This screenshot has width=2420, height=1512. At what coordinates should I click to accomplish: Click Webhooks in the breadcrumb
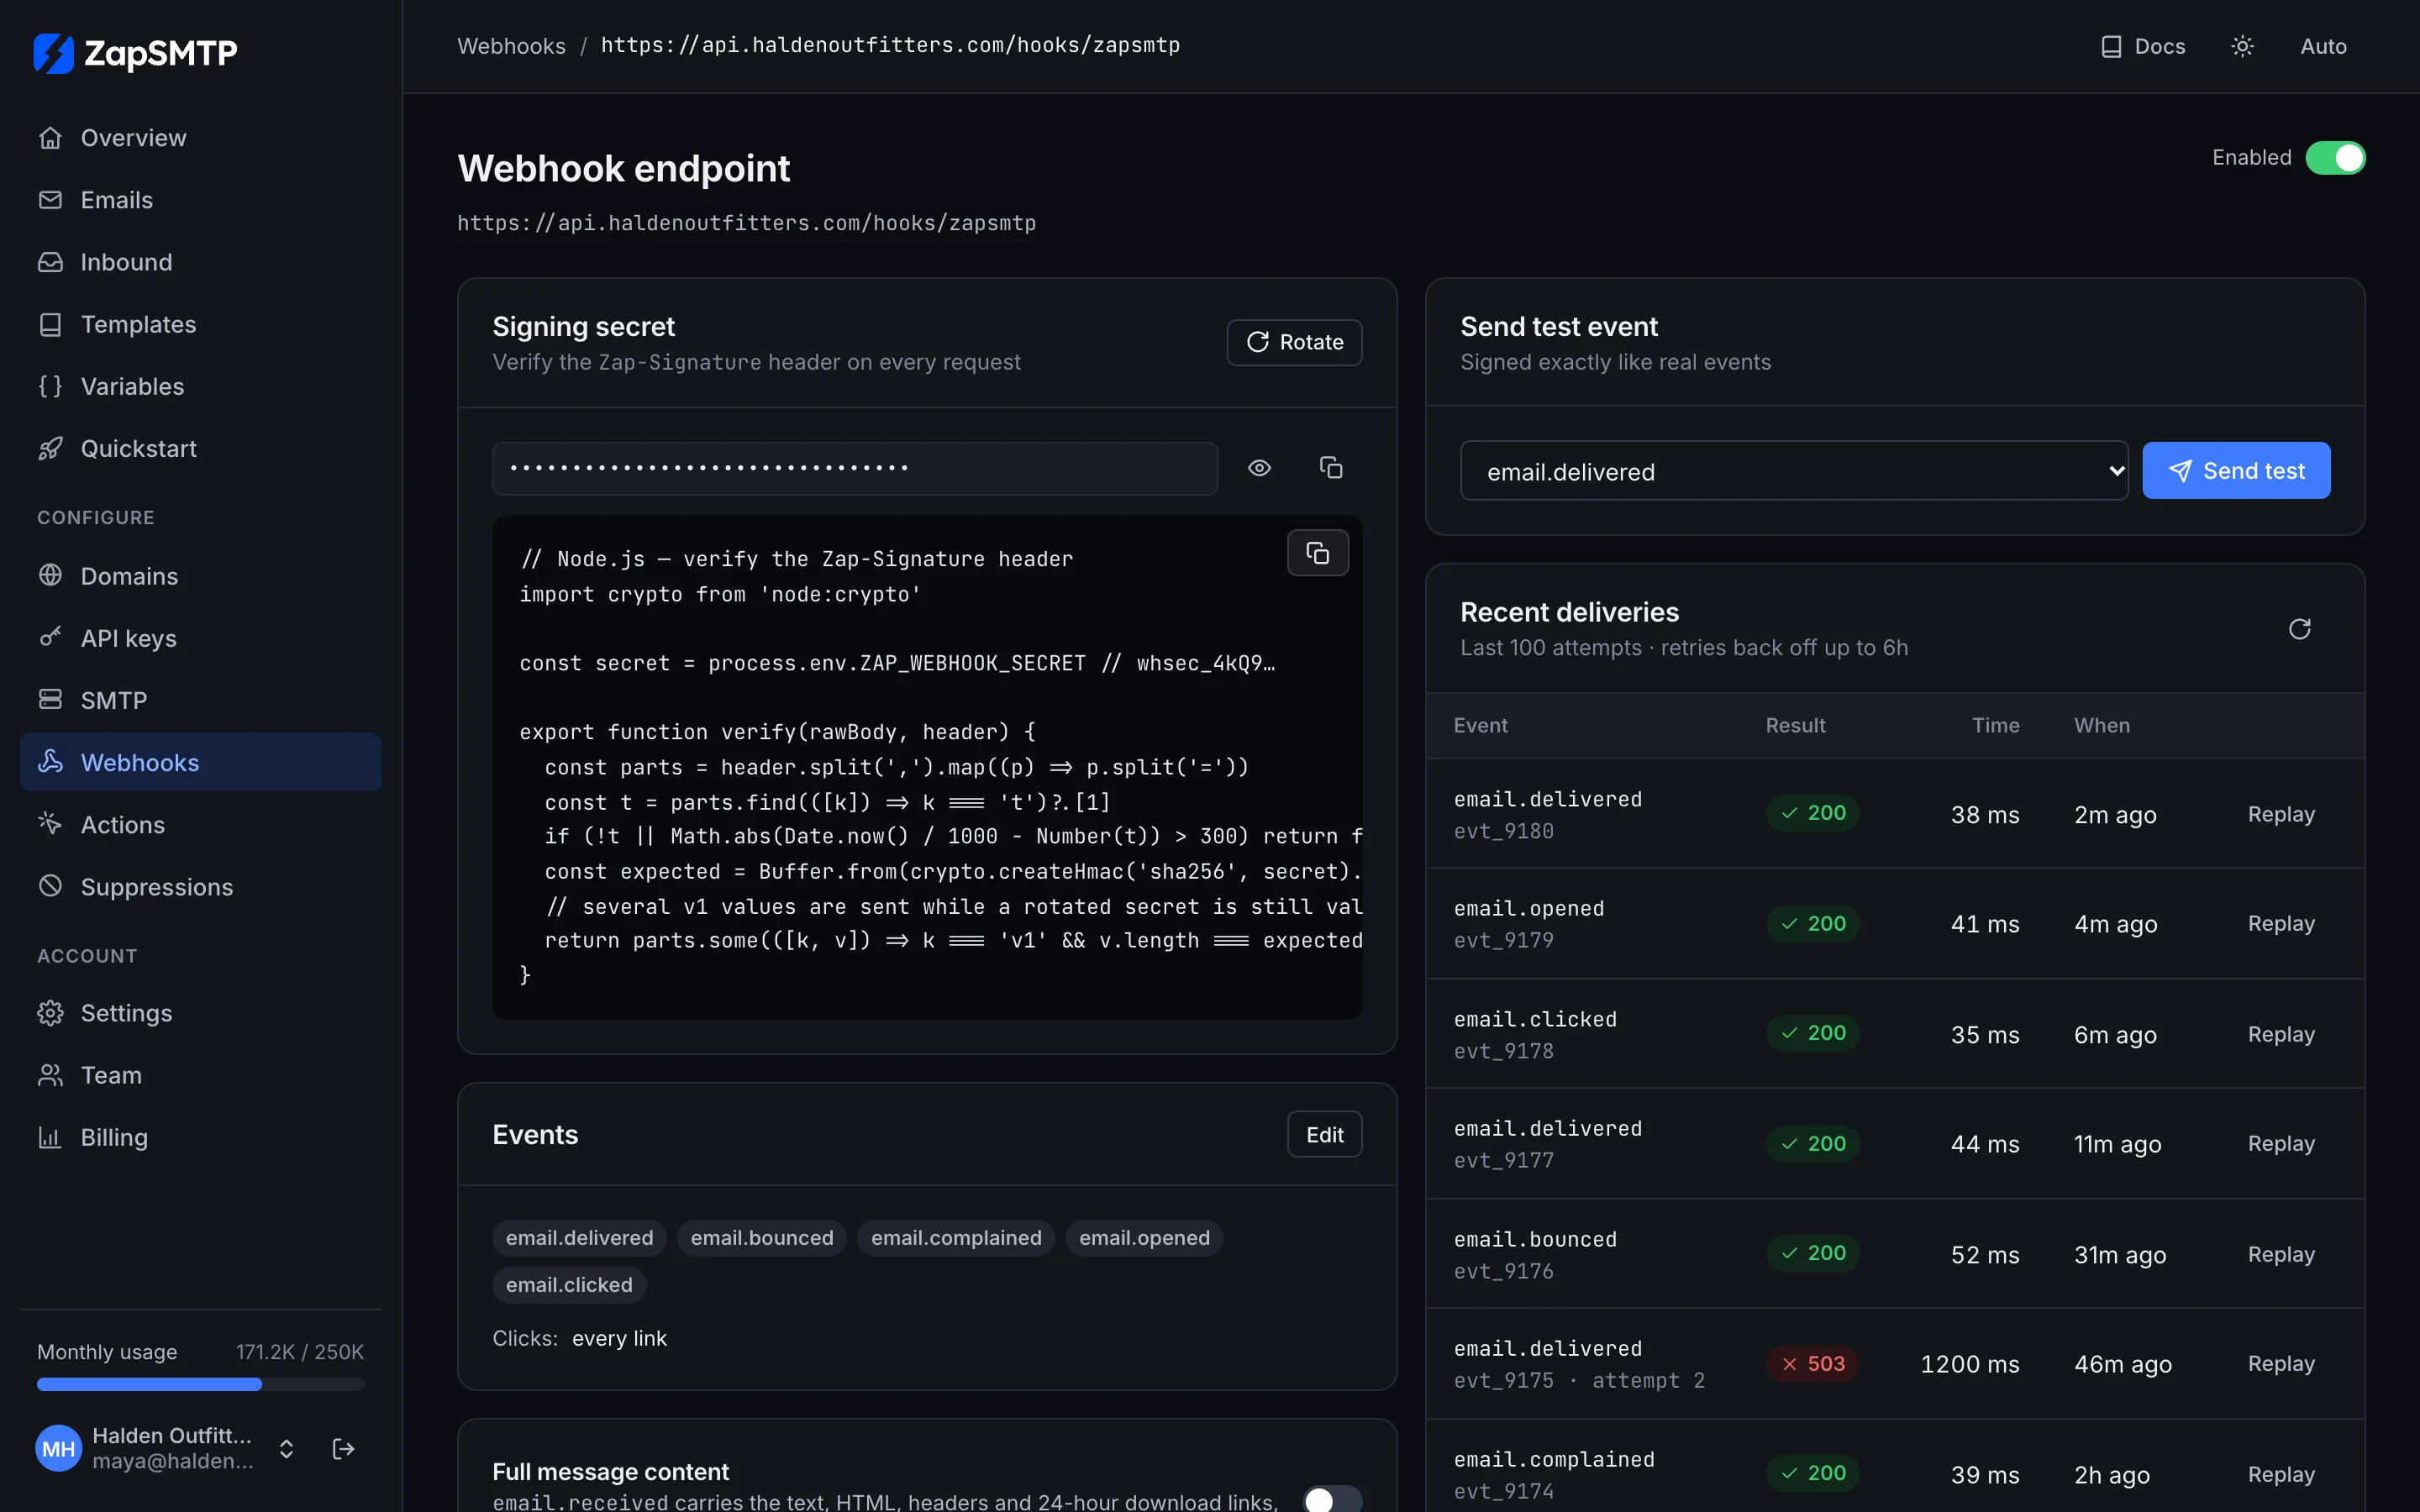(511, 46)
